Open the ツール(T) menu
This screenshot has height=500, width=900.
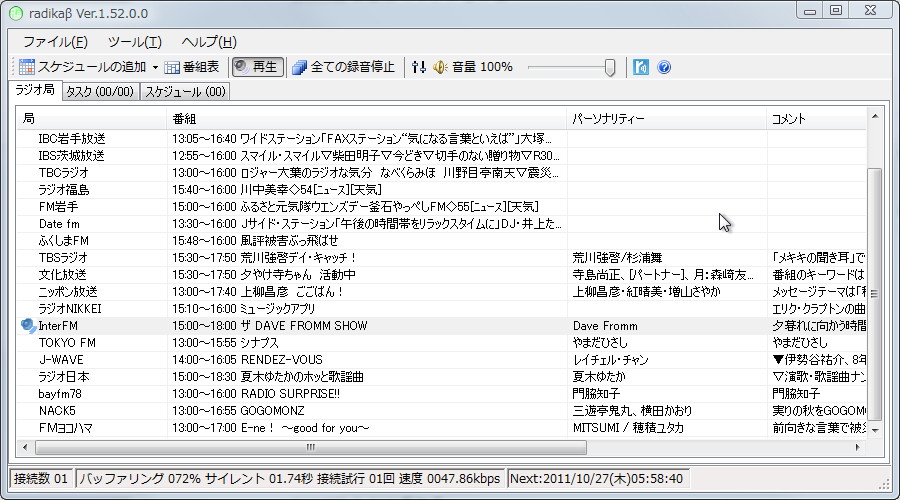(x=135, y=42)
